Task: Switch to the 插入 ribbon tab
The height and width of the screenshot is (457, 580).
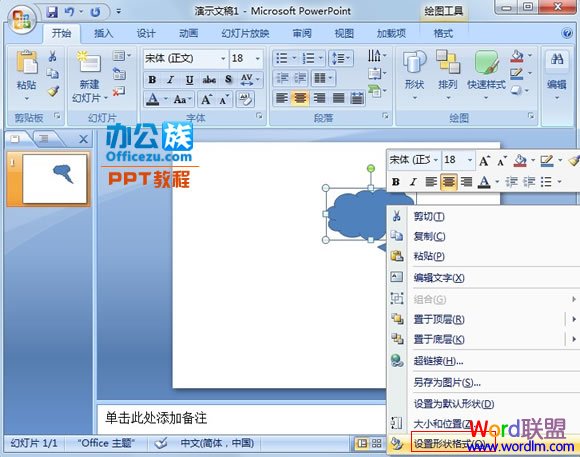Action: pos(103,33)
